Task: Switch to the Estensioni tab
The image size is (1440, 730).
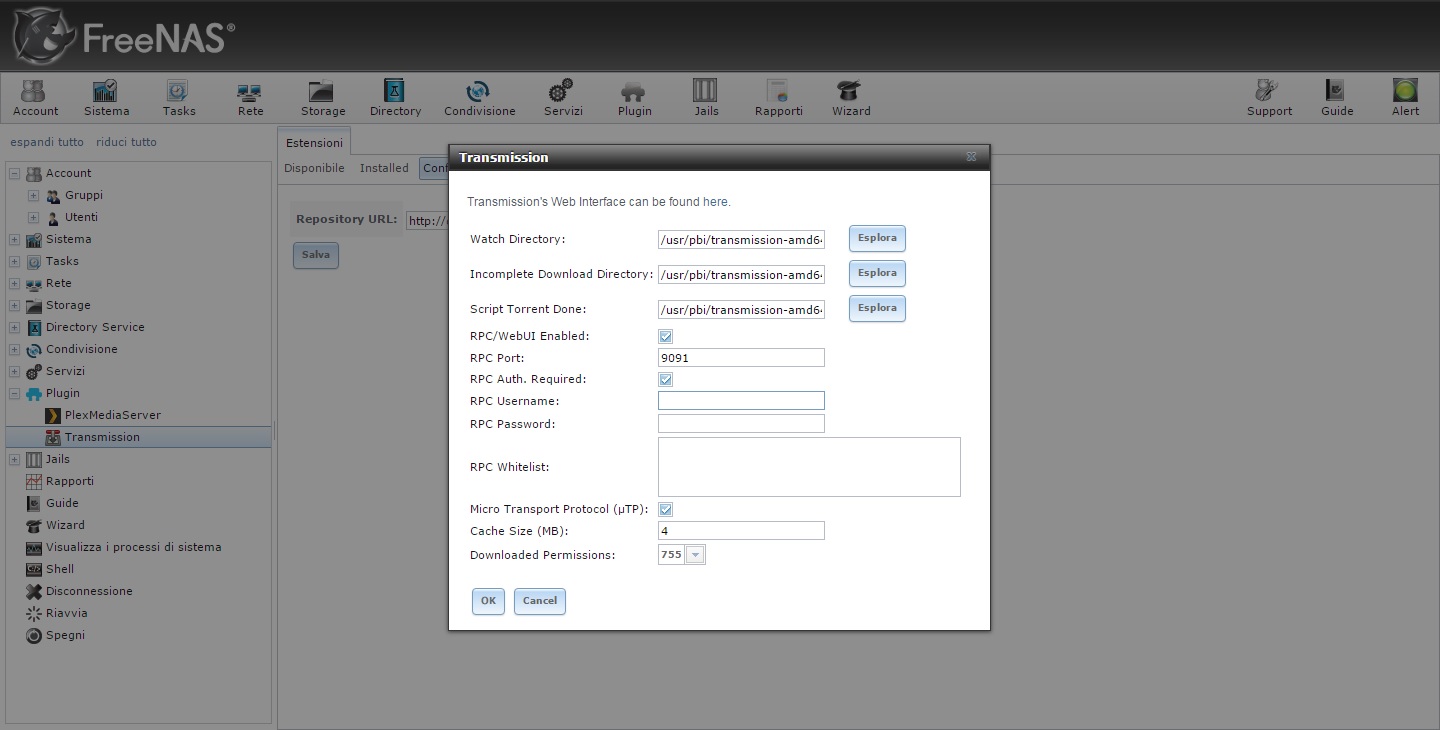Action: pos(314,143)
